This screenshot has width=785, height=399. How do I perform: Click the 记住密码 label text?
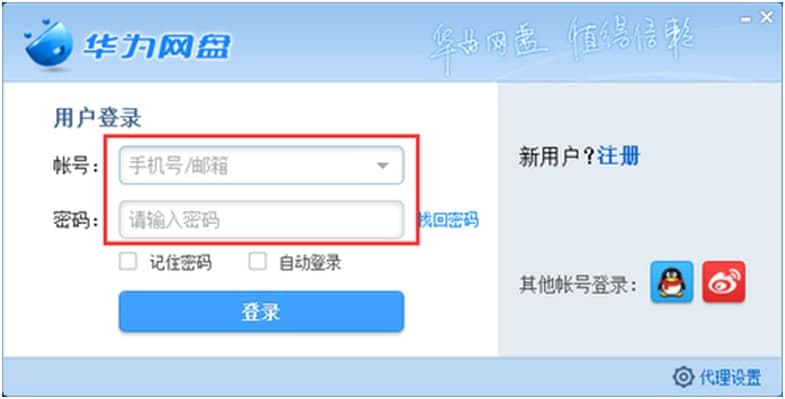[x=180, y=263]
